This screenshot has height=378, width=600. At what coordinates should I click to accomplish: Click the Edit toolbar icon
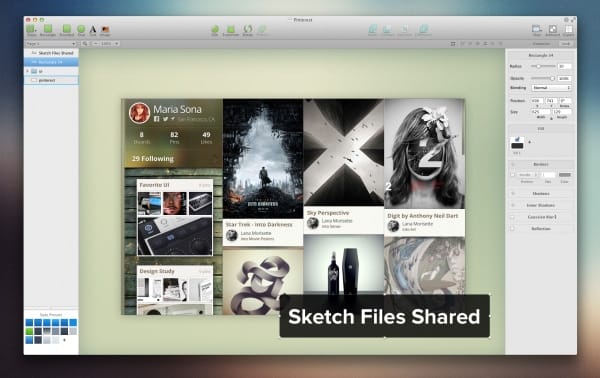coord(215,29)
